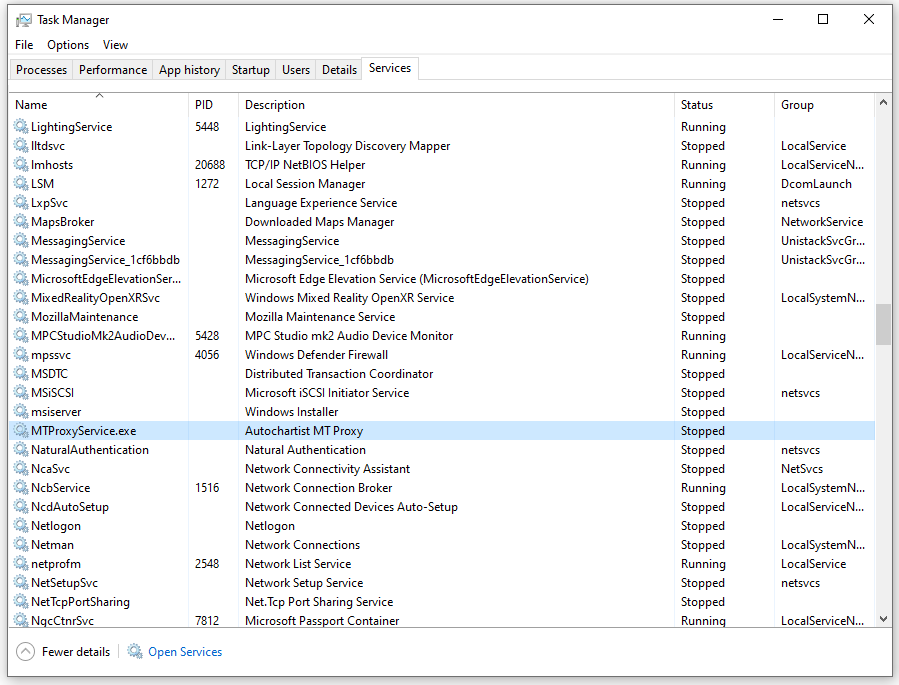899x685 pixels.
Task: Open the File menu
Action: tap(24, 45)
